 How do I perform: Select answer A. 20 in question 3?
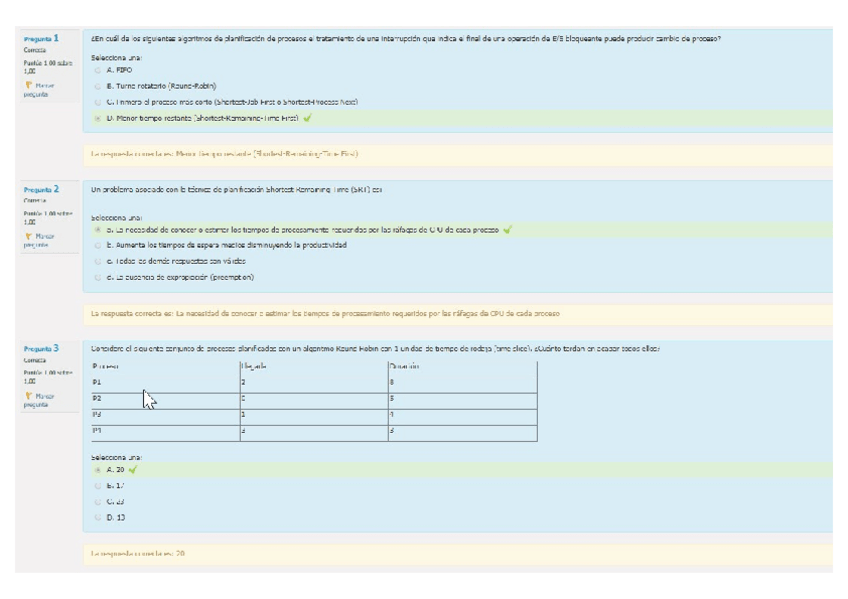coord(98,470)
